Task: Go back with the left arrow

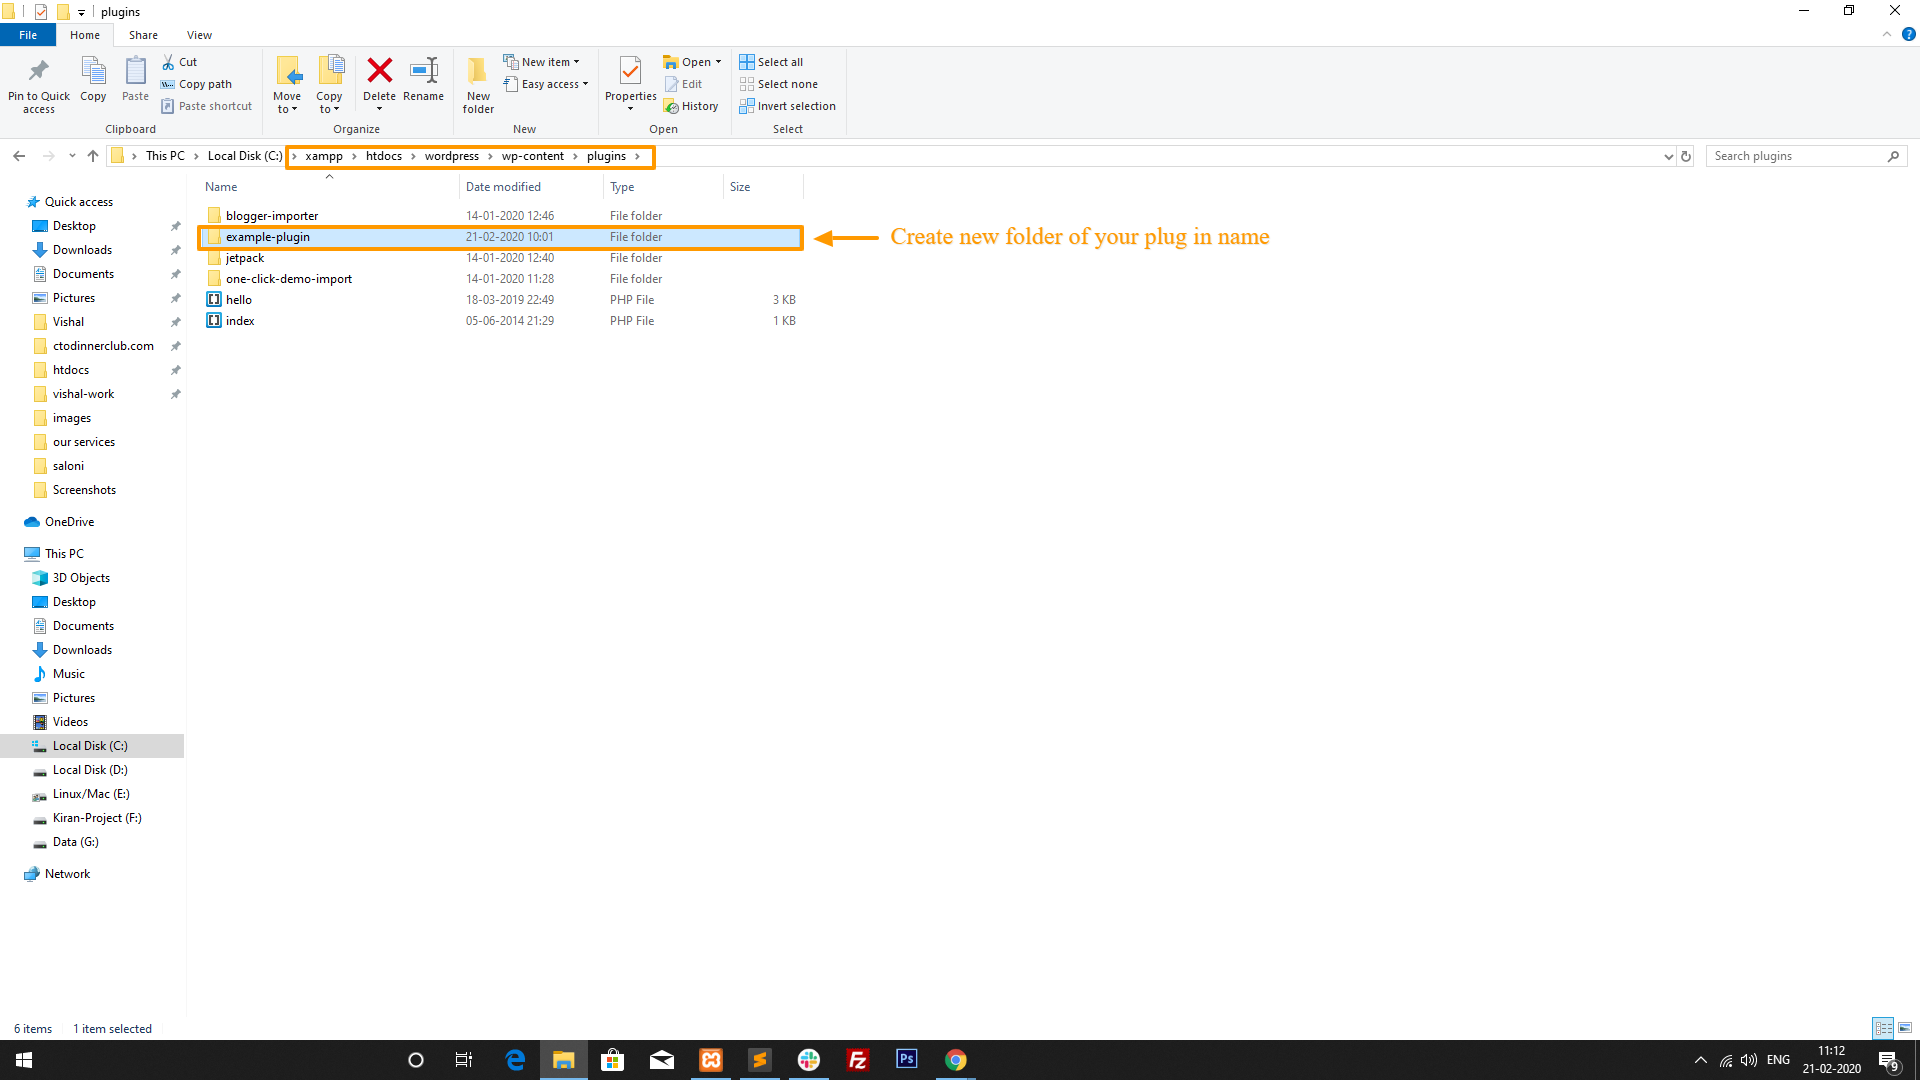Action: tap(19, 156)
